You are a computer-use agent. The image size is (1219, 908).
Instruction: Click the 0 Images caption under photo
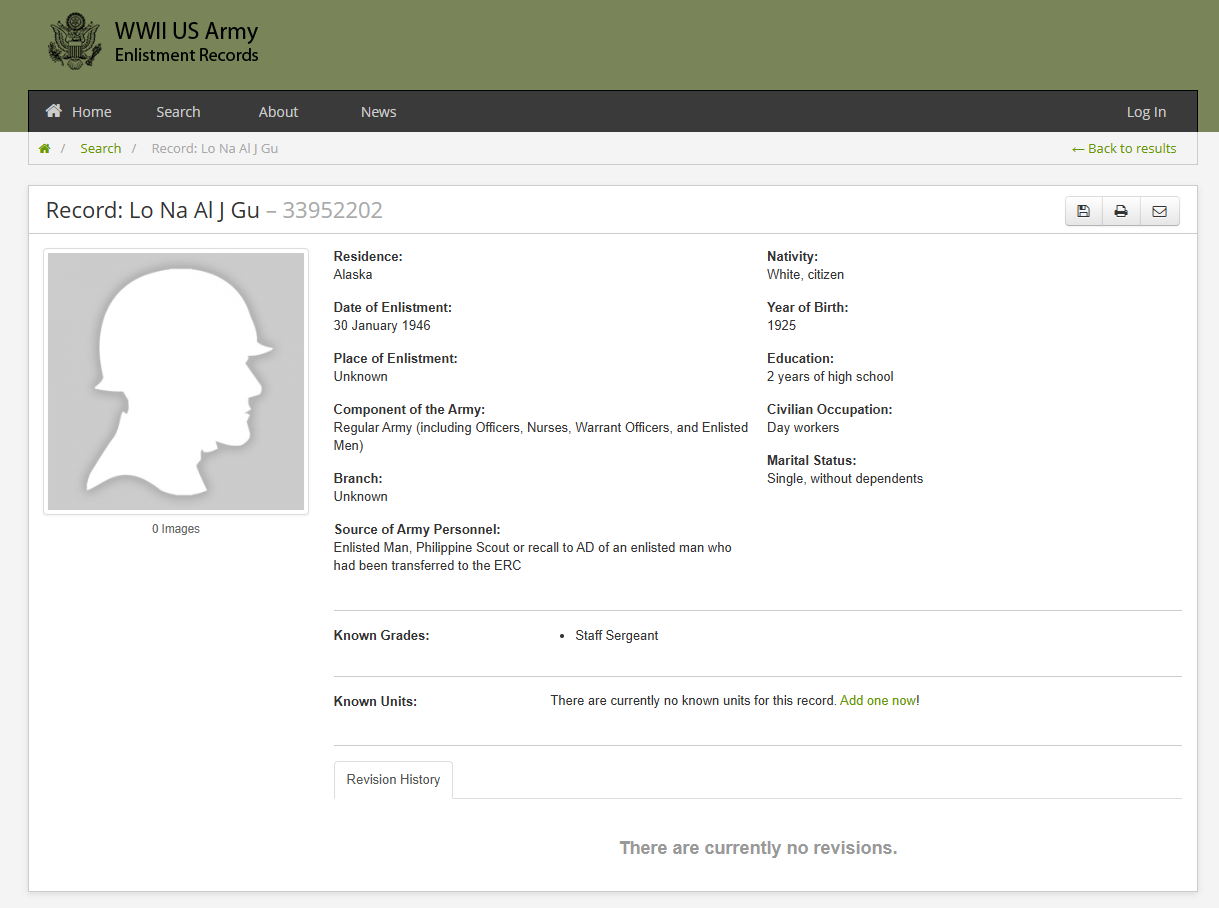[176, 529]
